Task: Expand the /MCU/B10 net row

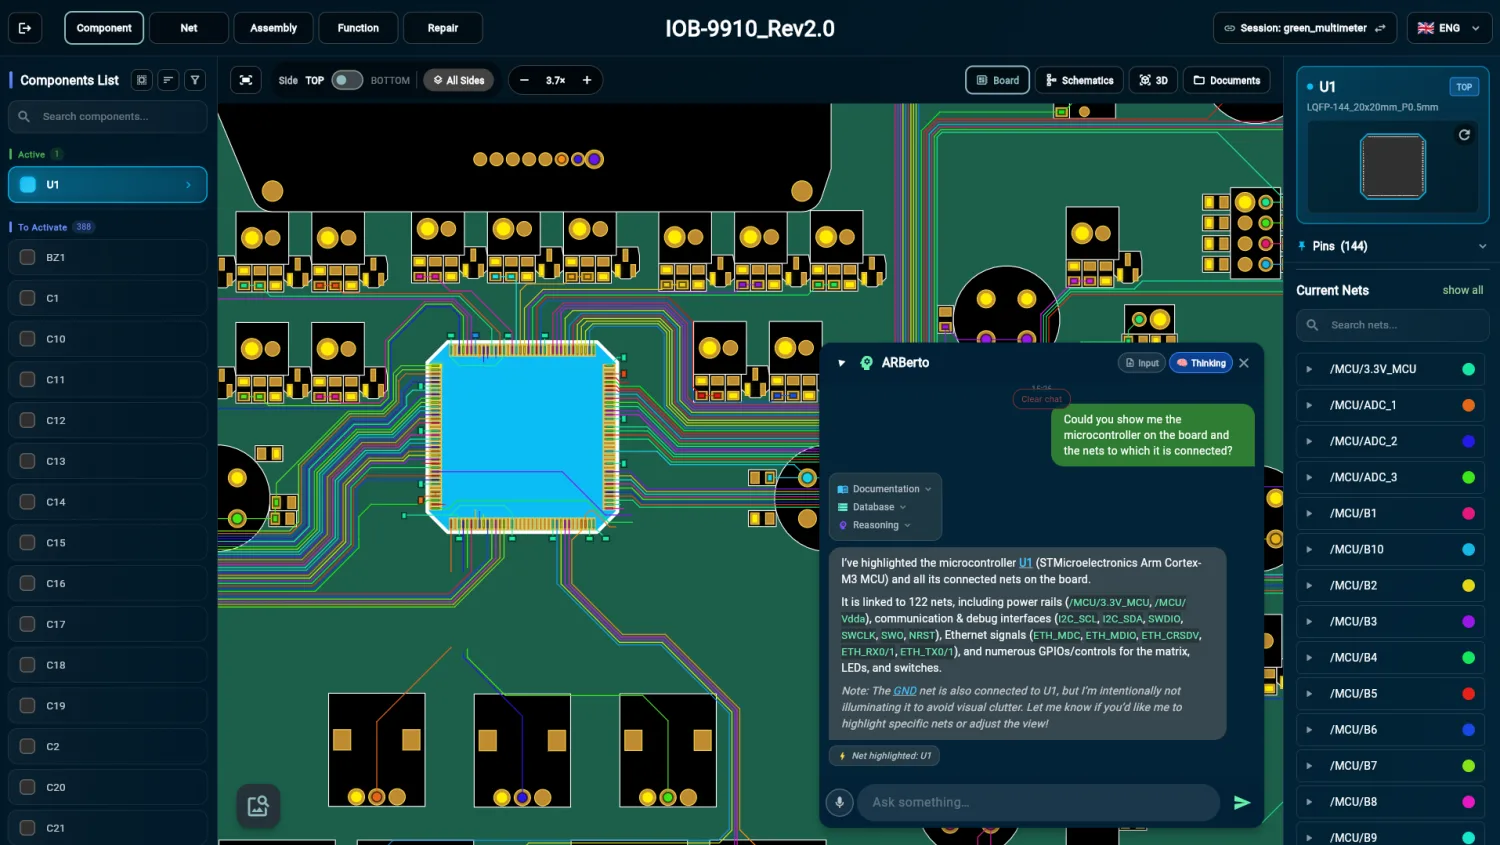Action: (x=1309, y=549)
